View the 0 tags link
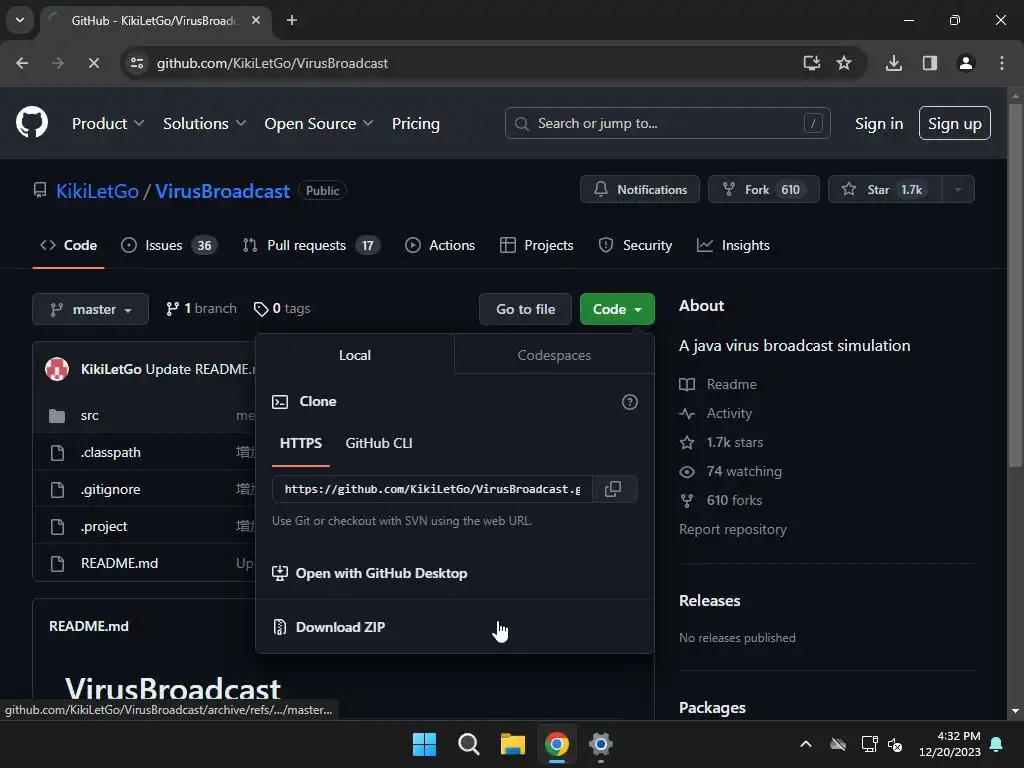The height and width of the screenshot is (768, 1024). click(x=282, y=308)
